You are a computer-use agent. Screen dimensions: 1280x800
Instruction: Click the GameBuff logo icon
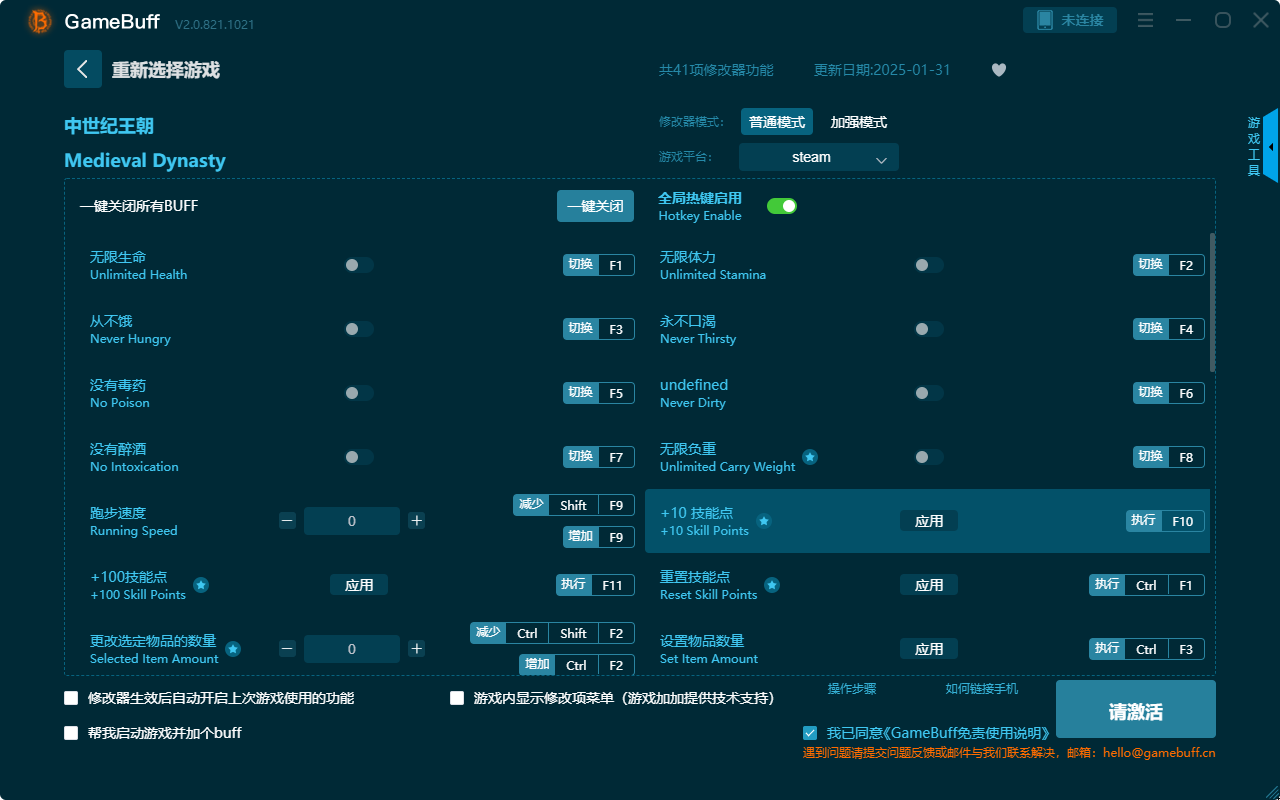[x=39, y=20]
